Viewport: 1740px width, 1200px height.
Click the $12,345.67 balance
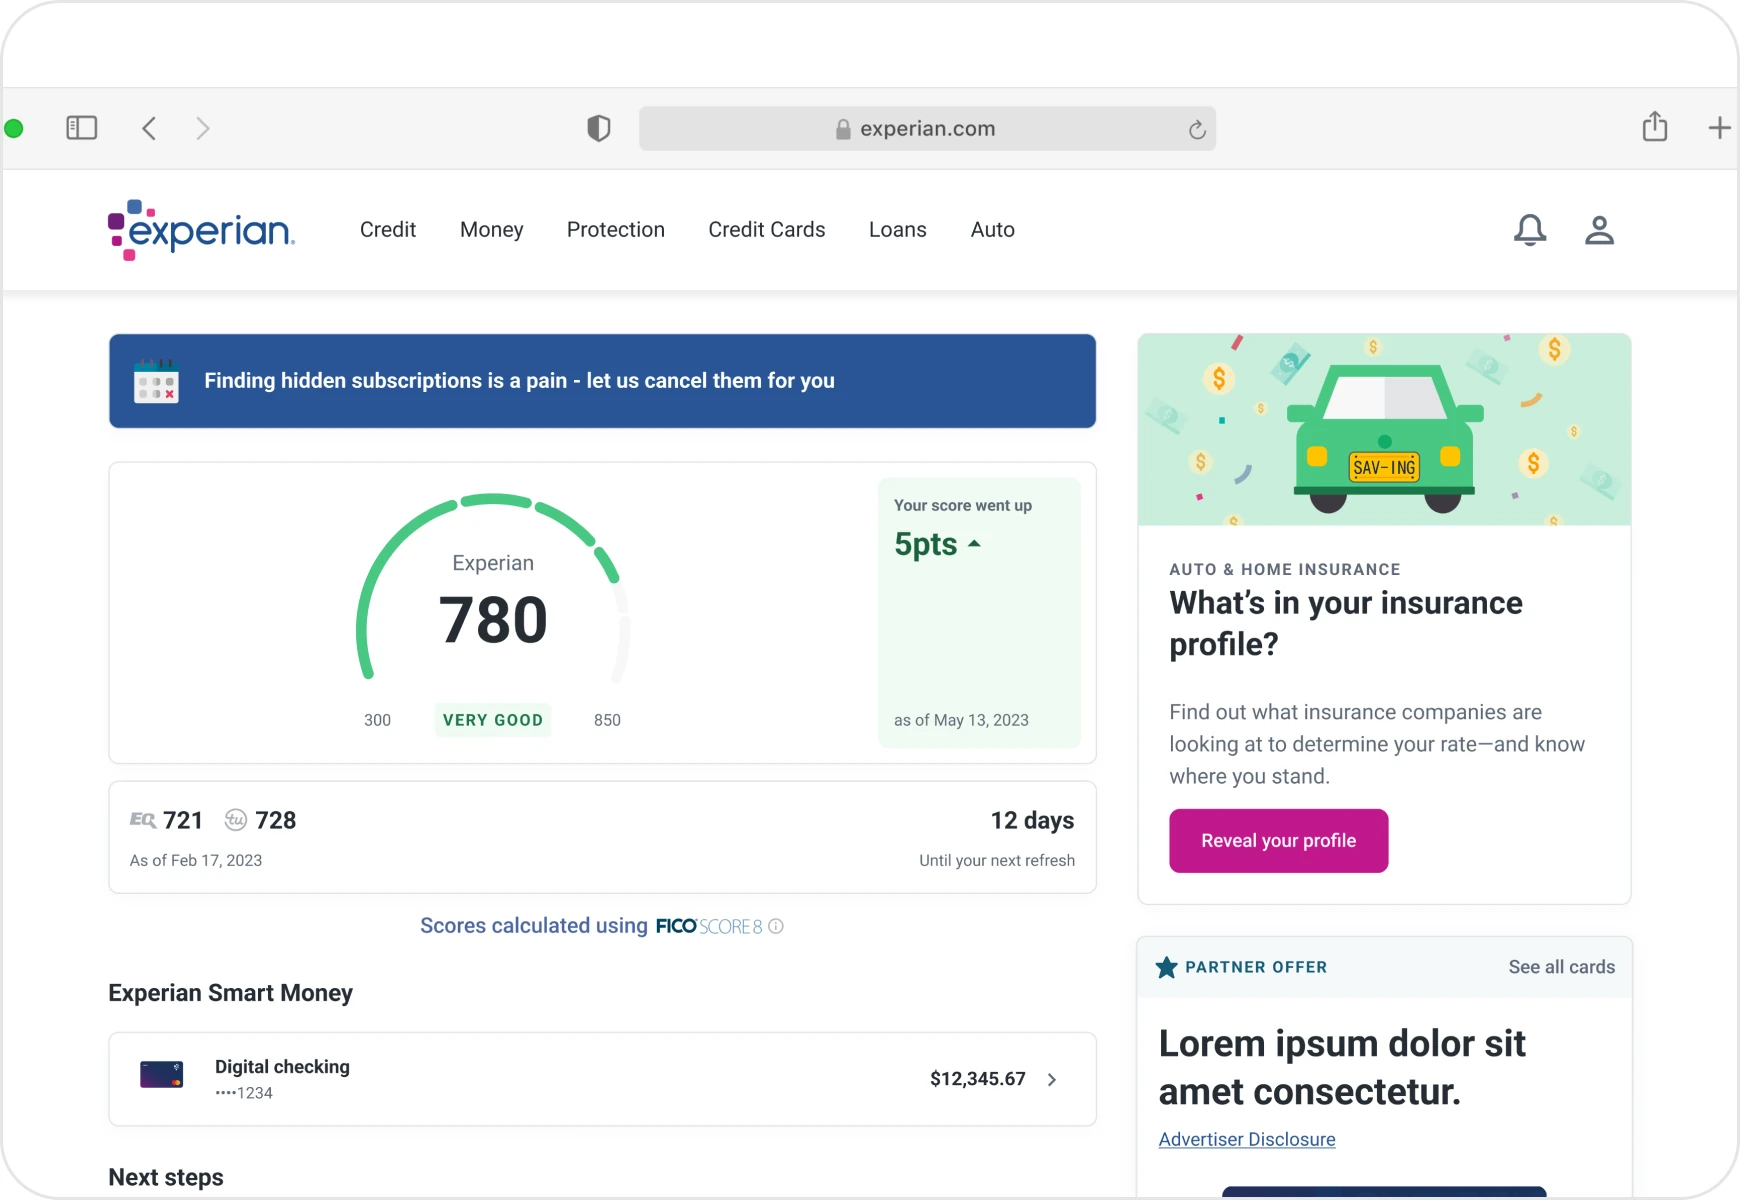pyautogui.click(x=977, y=1079)
